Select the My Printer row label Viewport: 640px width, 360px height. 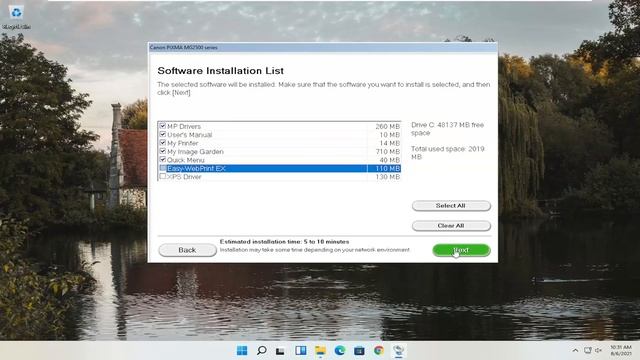[182, 143]
